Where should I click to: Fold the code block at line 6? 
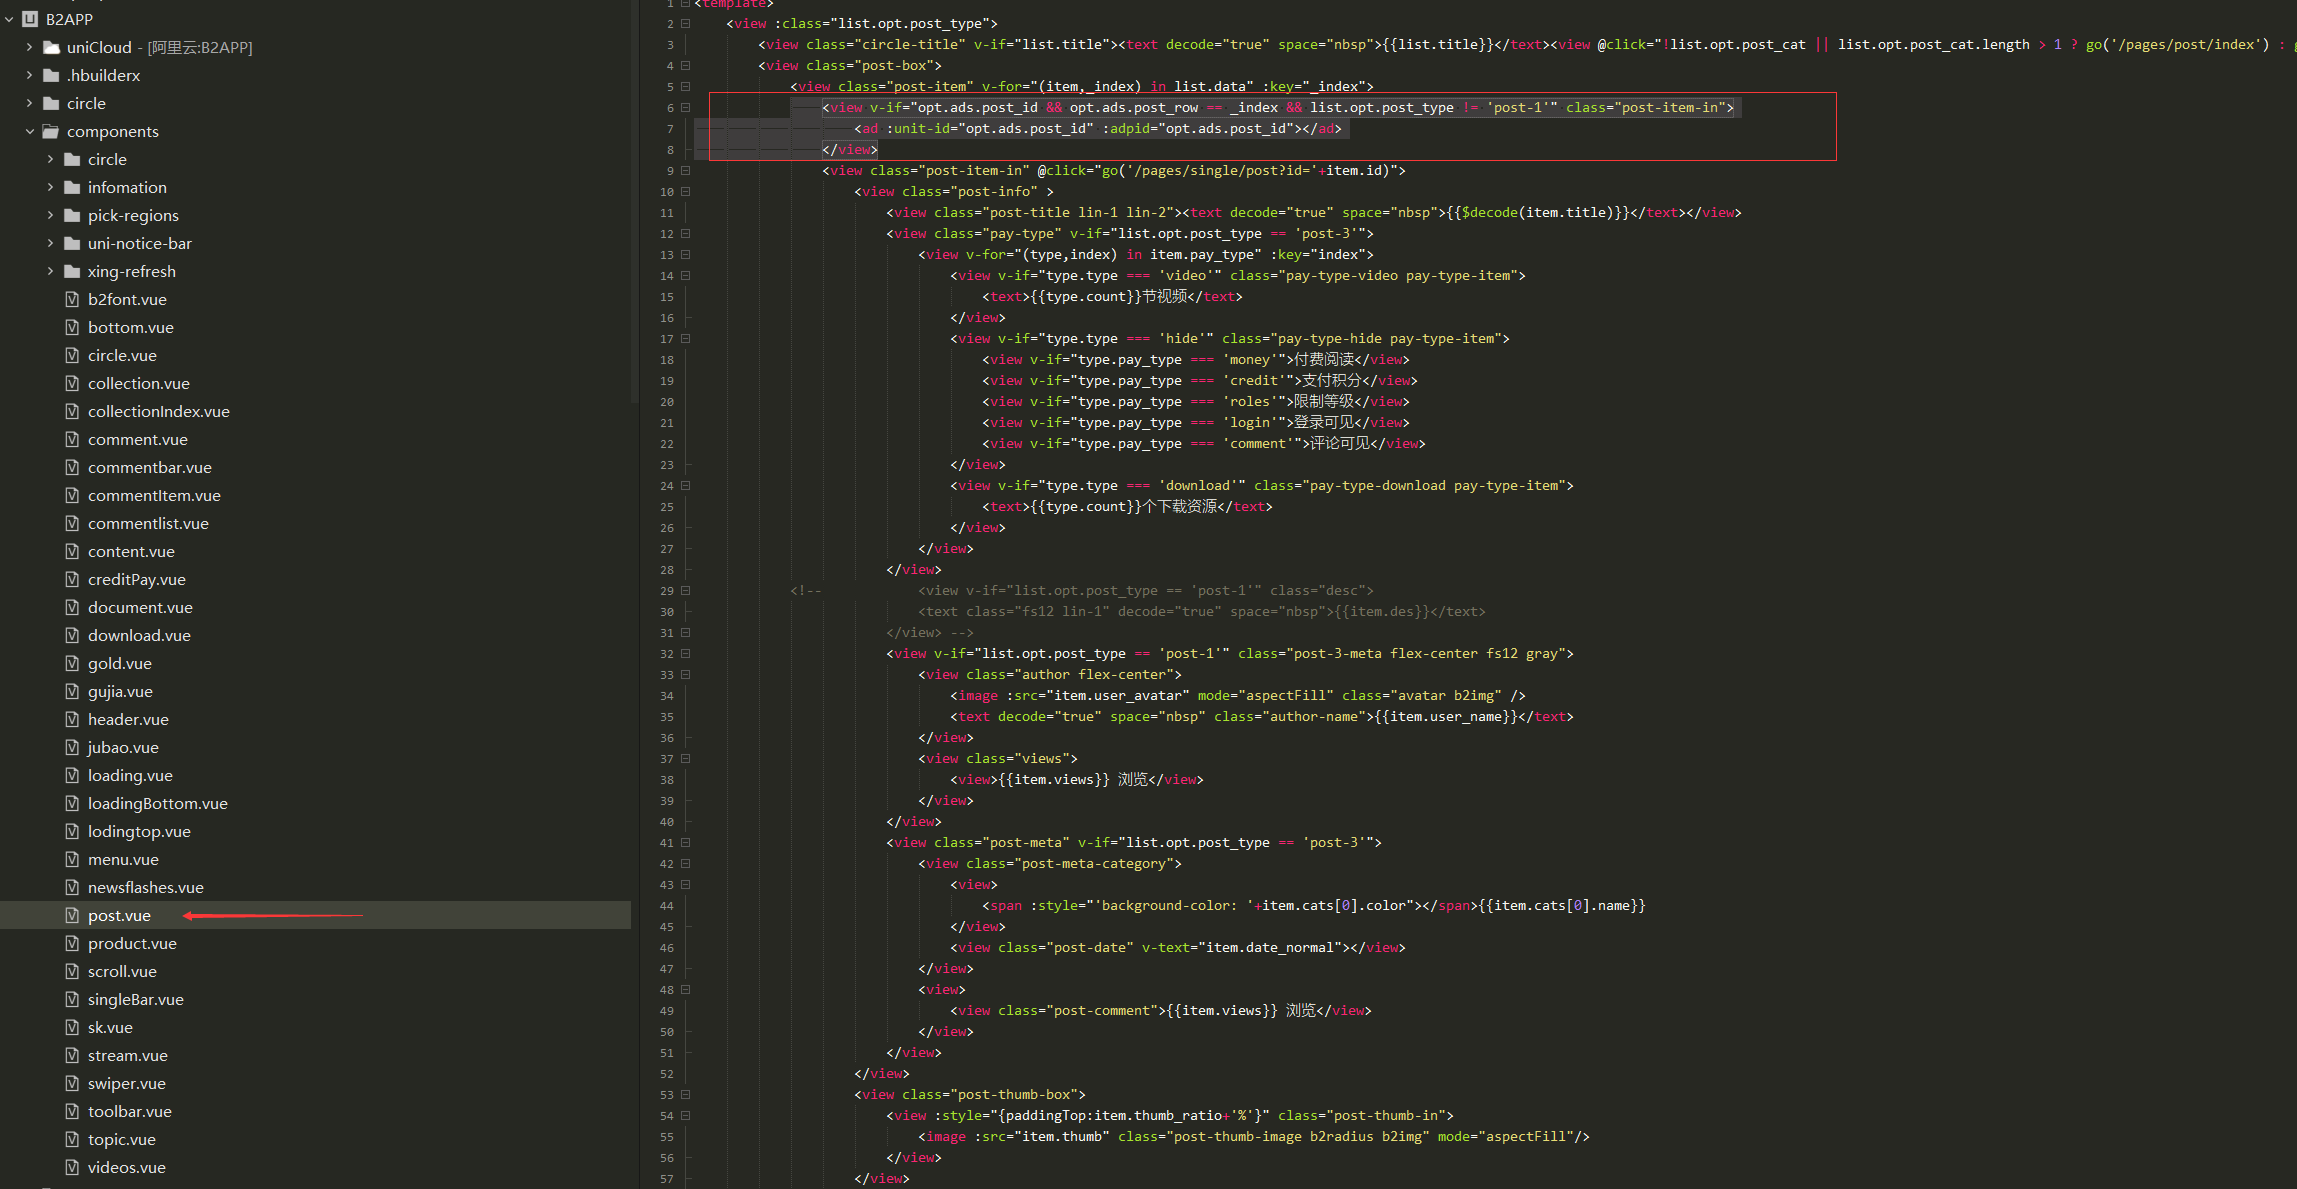686,107
